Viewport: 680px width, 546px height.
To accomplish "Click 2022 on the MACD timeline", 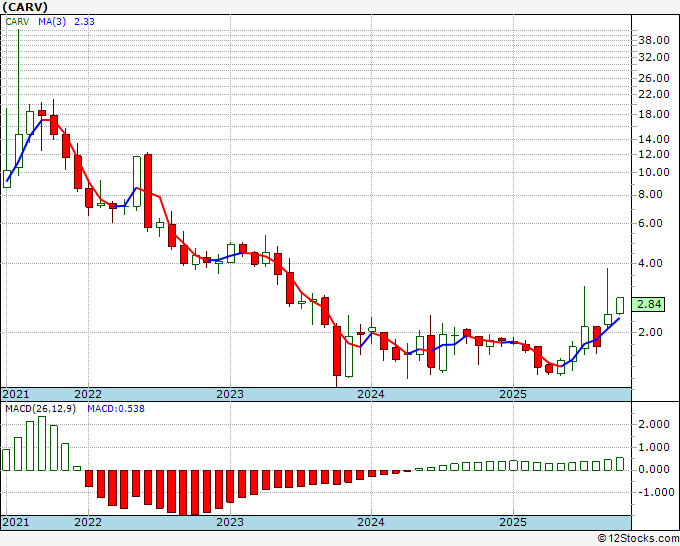I will 88,522.
